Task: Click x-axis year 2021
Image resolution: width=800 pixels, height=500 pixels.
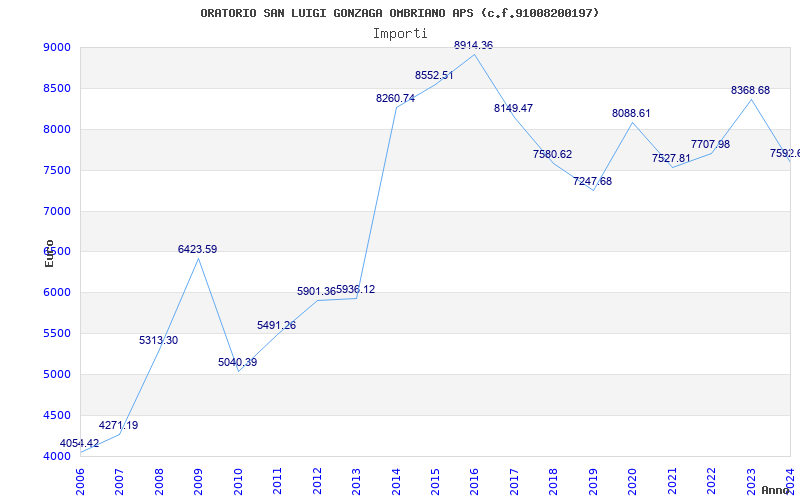Action: click(x=672, y=481)
